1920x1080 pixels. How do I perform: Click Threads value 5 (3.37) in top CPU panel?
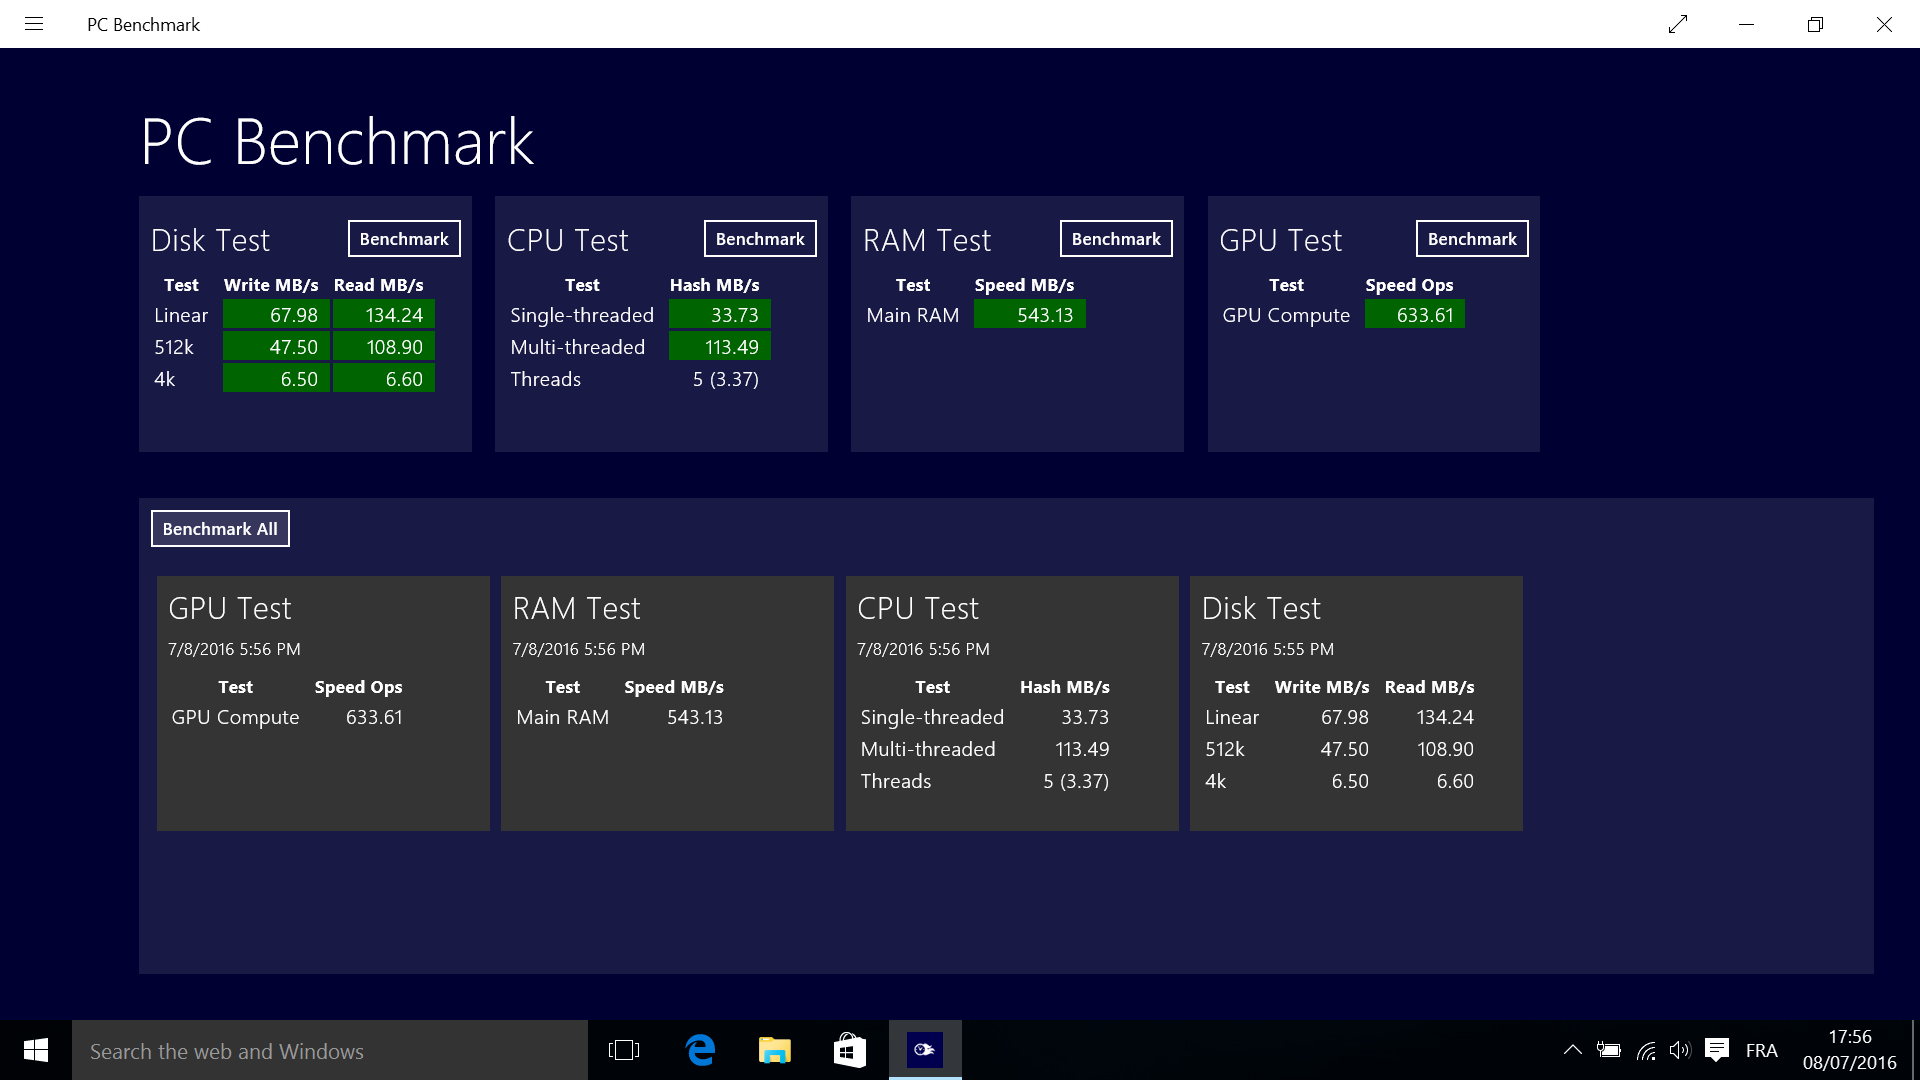726,379
